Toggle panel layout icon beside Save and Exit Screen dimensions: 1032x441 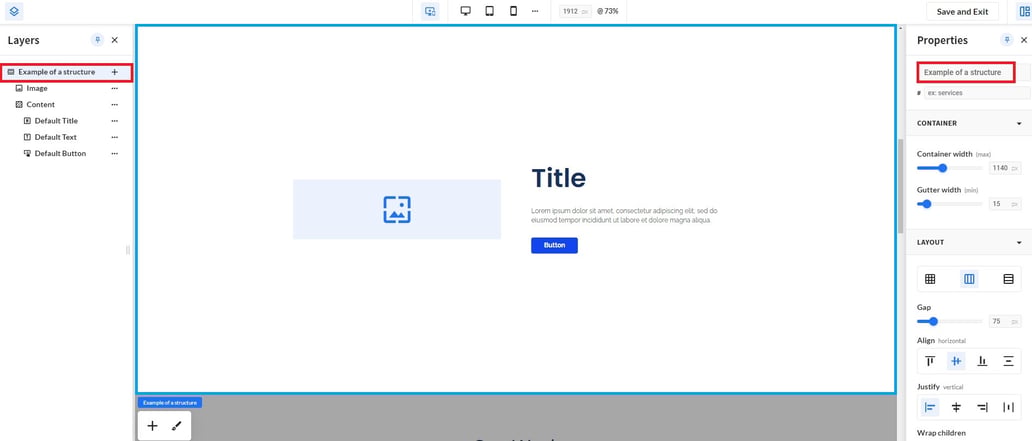pyautogui.click(x=1024, y=11)
